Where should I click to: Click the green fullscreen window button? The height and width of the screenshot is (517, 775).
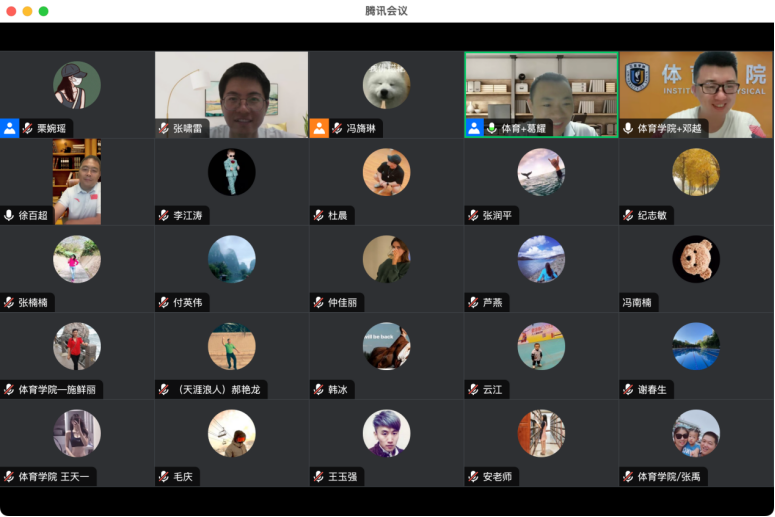coord(43,11)
